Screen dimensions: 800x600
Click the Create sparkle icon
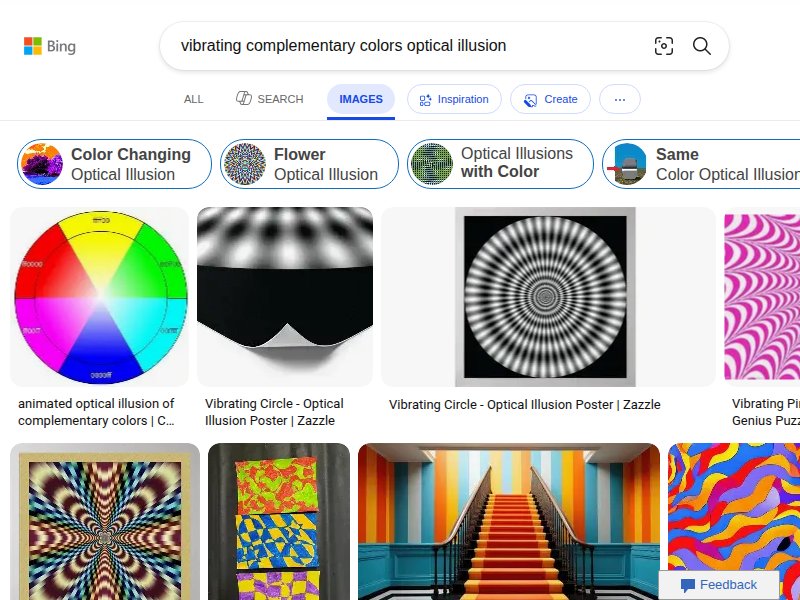528,99
